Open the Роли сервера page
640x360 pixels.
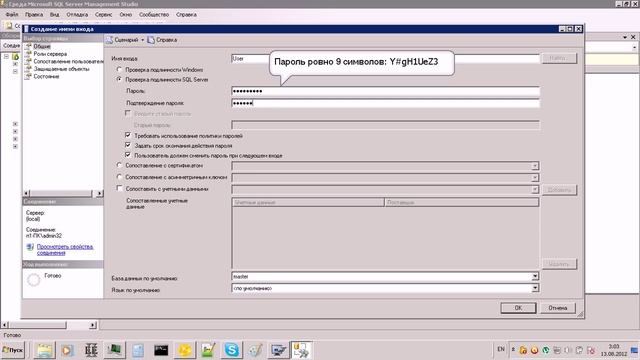tap(50, 54)
